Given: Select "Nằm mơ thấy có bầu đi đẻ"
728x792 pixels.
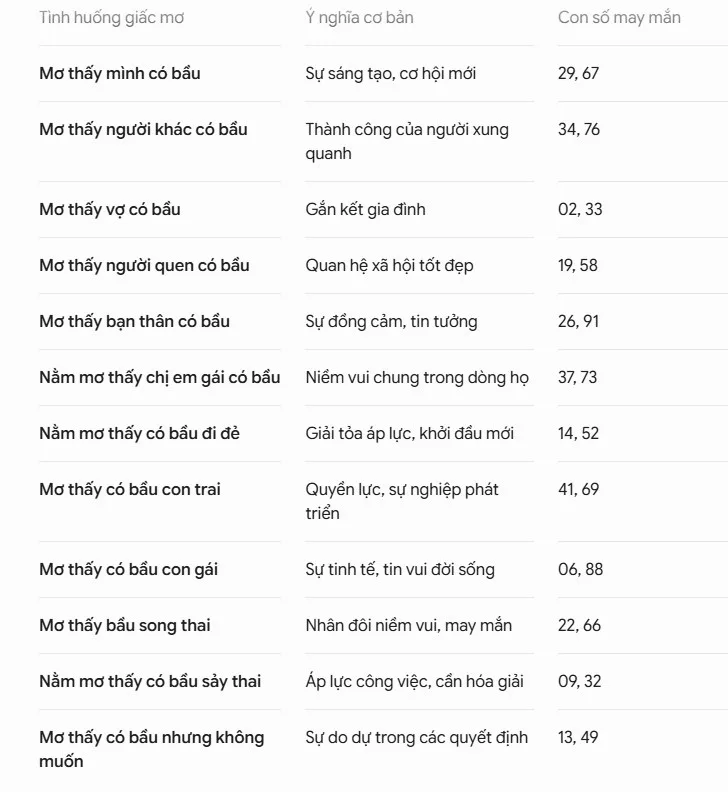Looking at the screenshot, I should (x=139, y=434).
